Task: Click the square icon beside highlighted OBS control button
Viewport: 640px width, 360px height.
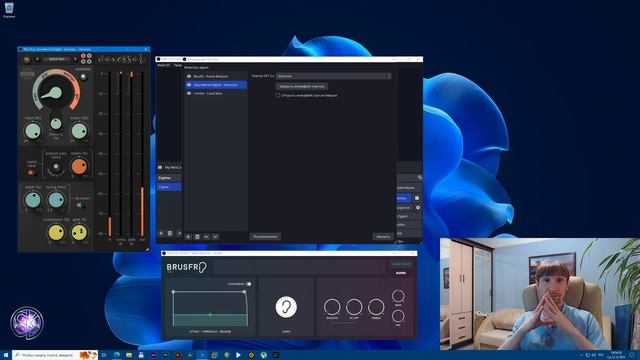Action: 417,198
